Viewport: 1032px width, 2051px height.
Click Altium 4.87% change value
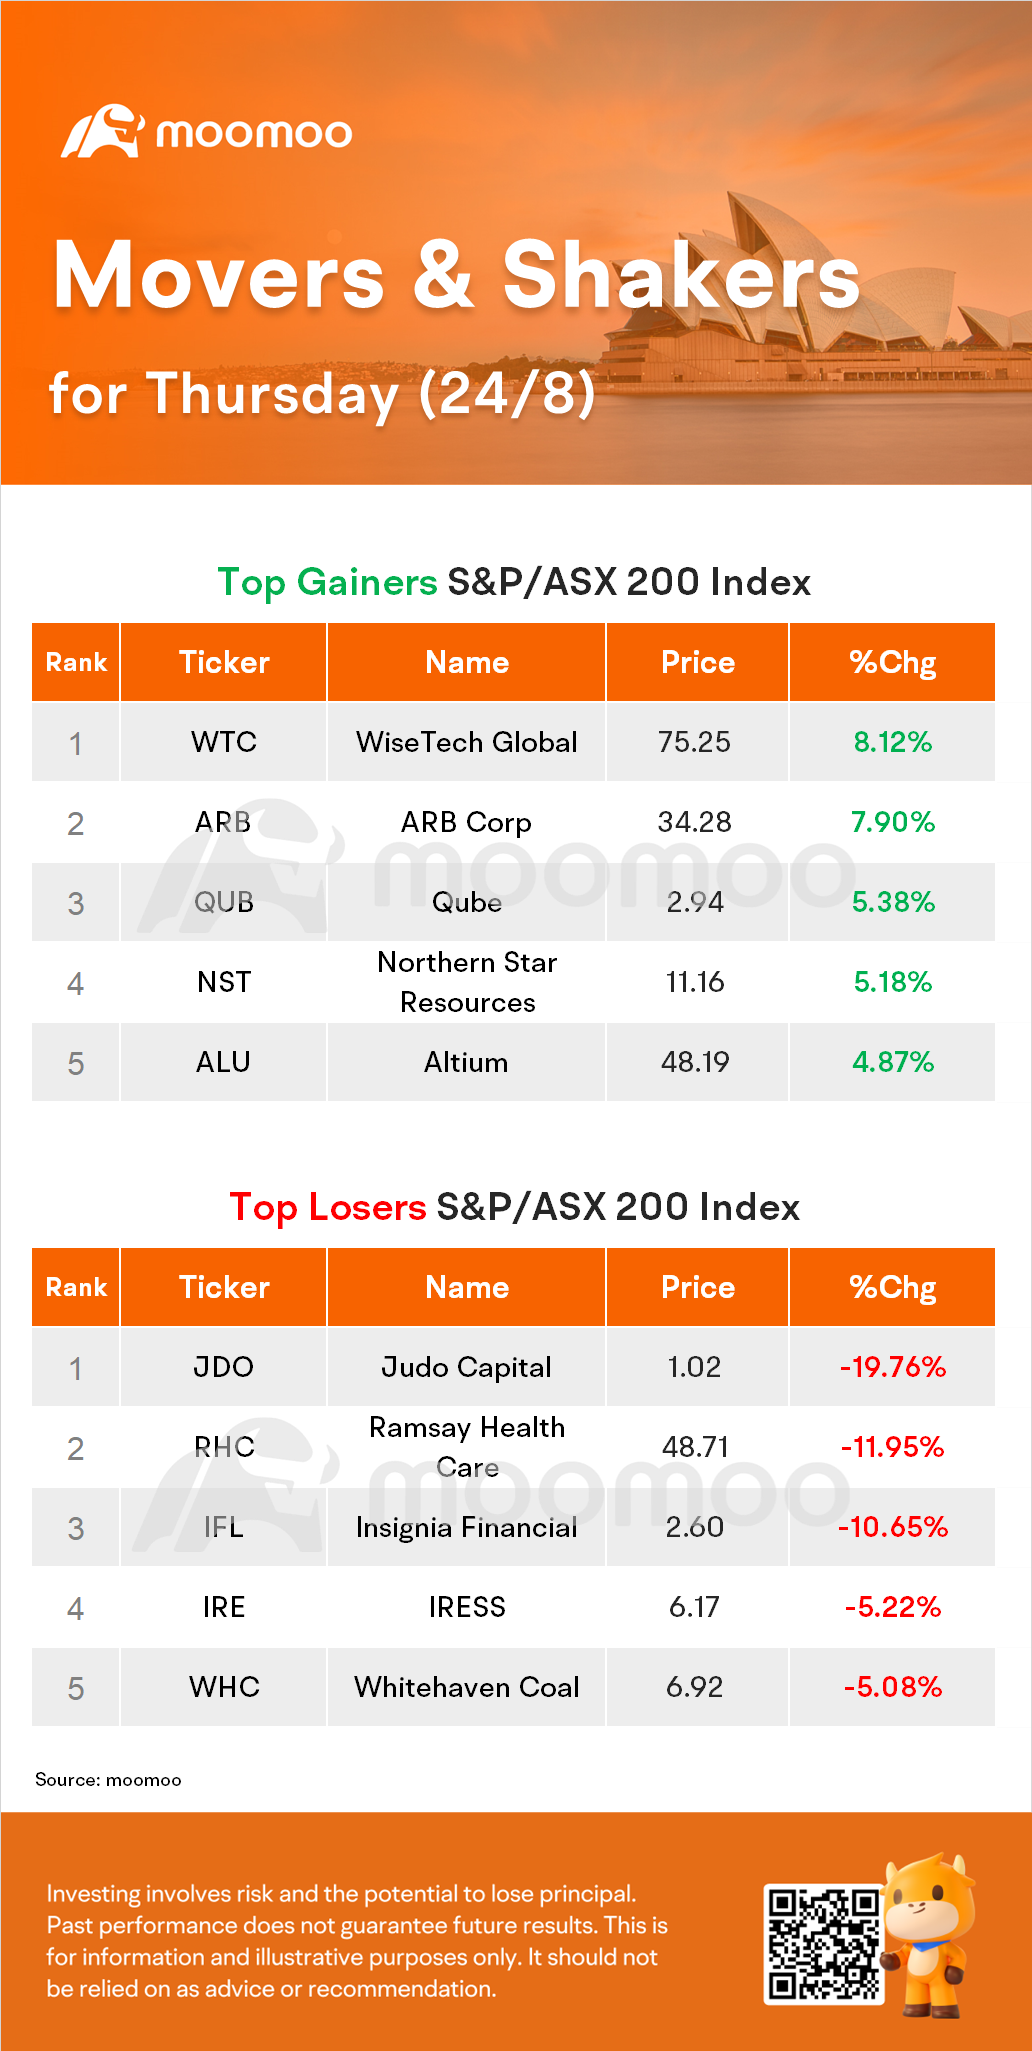coord(893,1062)
